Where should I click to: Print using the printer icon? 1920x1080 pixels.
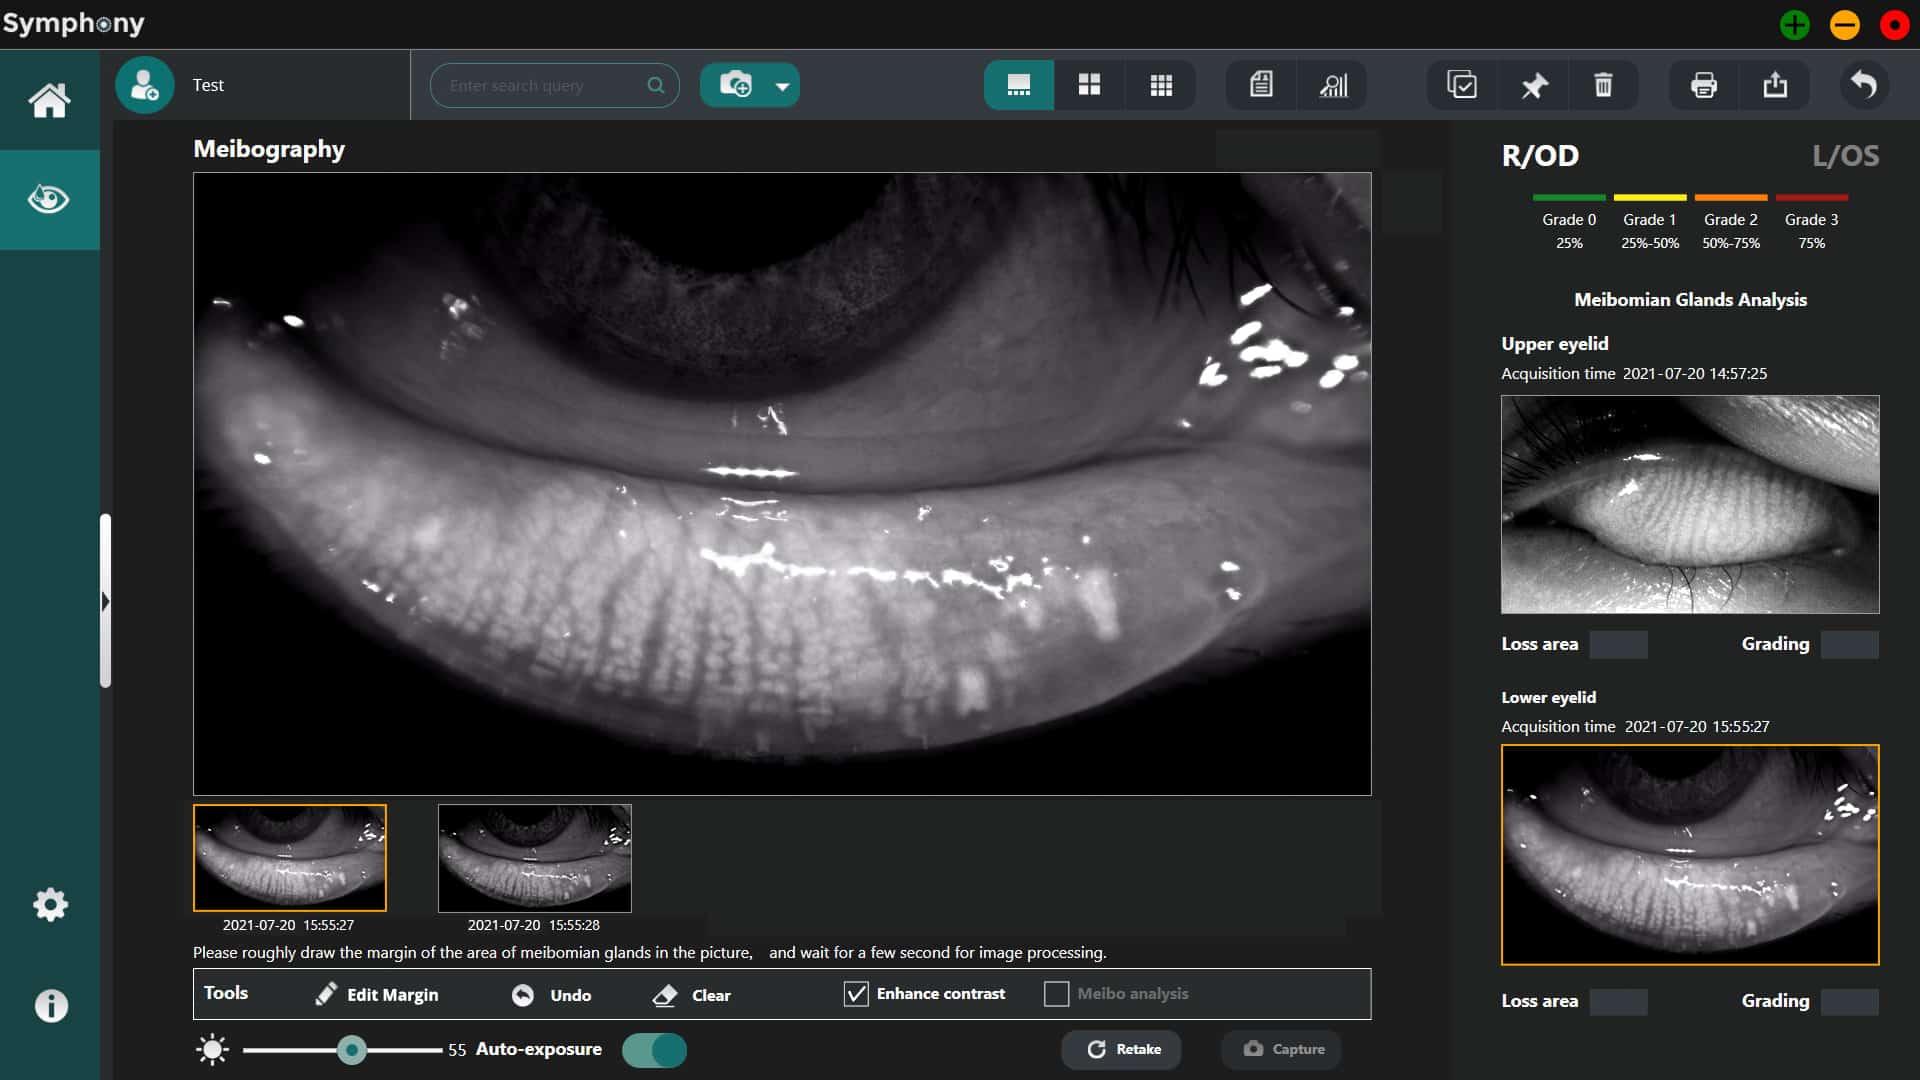point(1704,85)
